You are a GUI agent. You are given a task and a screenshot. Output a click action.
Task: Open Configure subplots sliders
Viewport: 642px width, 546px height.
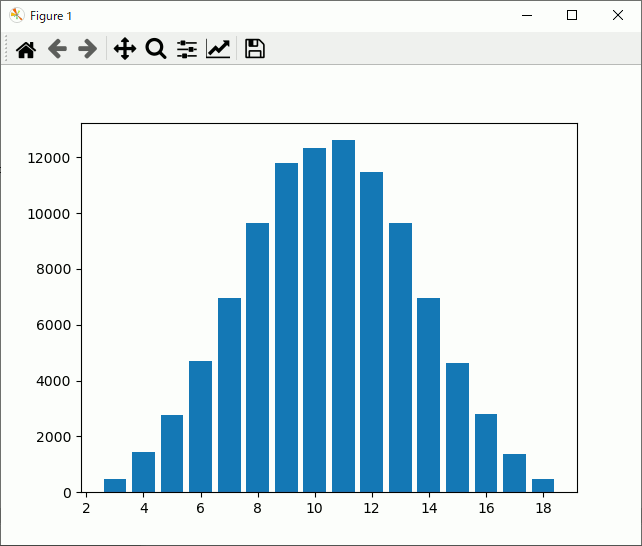(187, 49)
